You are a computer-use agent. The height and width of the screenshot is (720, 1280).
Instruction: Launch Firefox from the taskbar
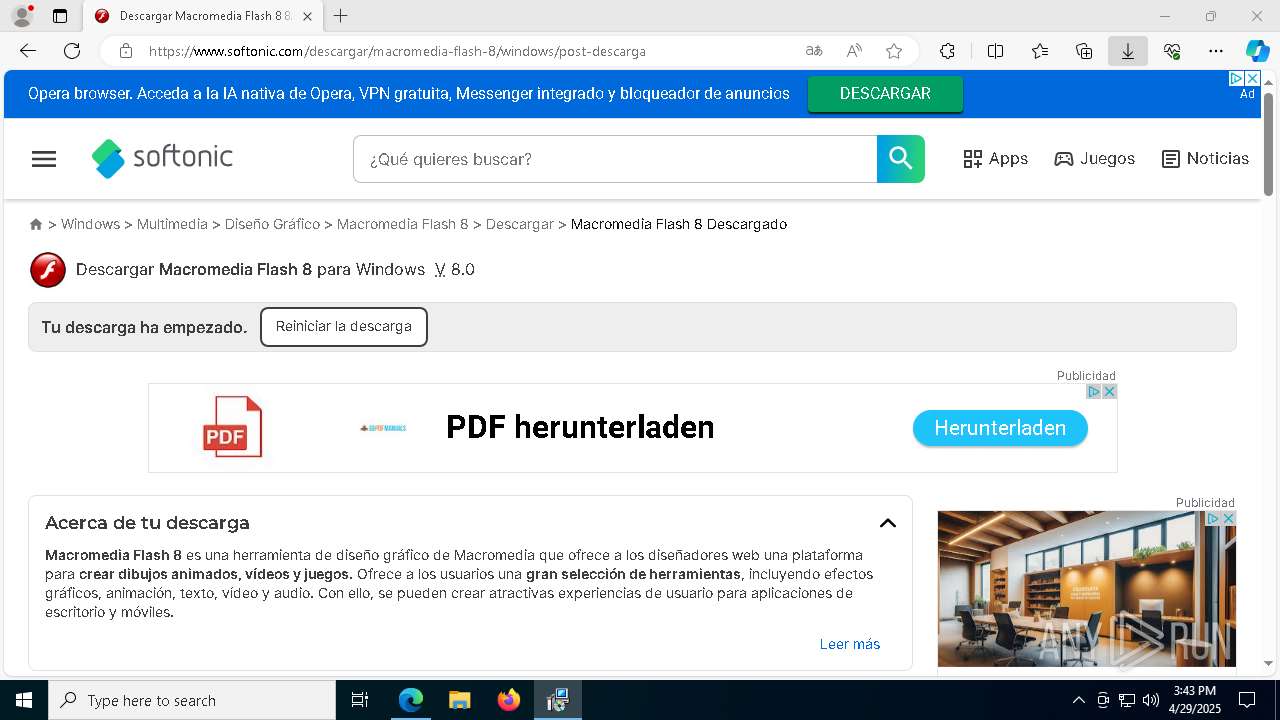pos(509,700)
